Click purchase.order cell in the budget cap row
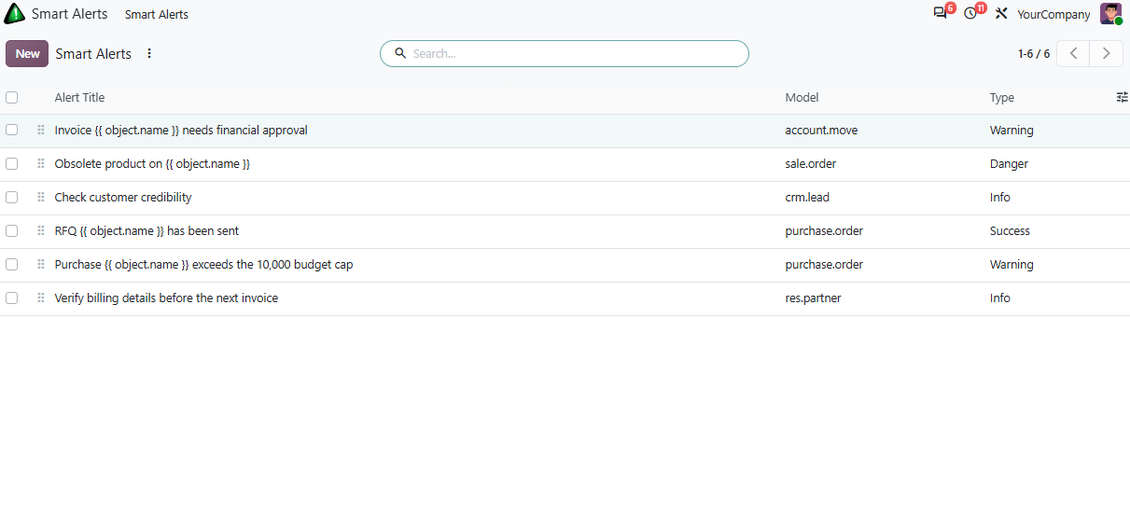Image resolution: width=1130 pixels, height=526 pixels. tap(824, 264)
